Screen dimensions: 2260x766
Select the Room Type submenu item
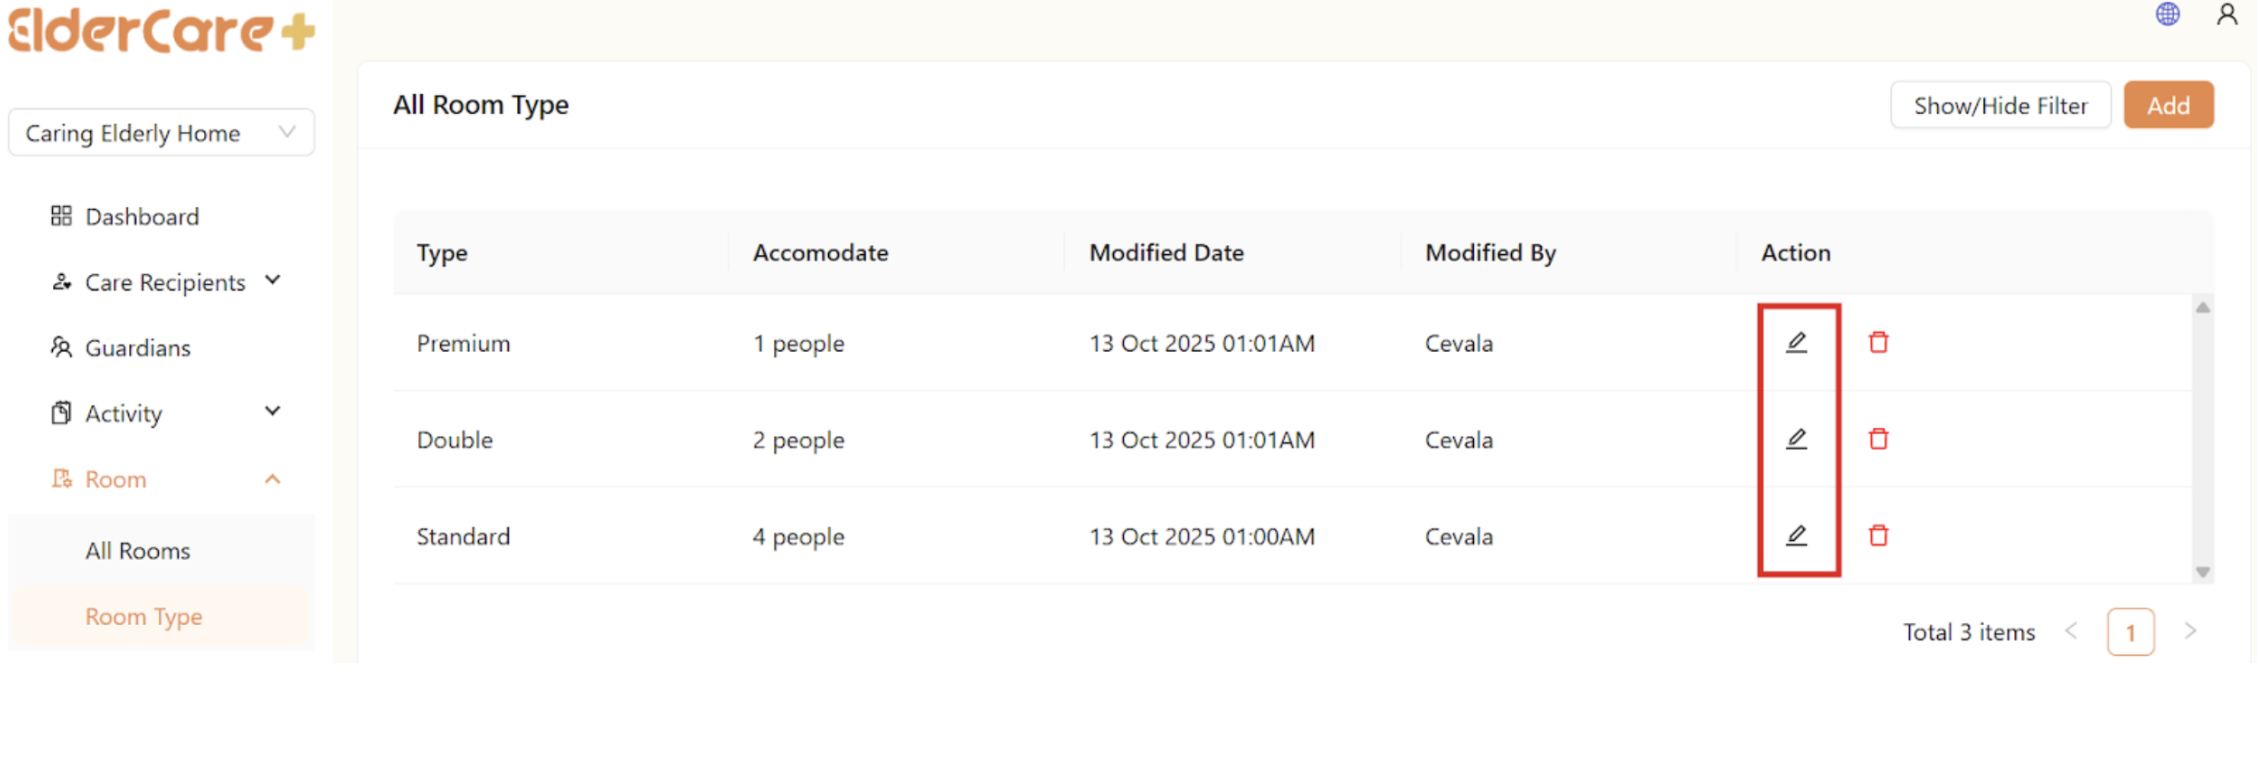click(143, 617)
